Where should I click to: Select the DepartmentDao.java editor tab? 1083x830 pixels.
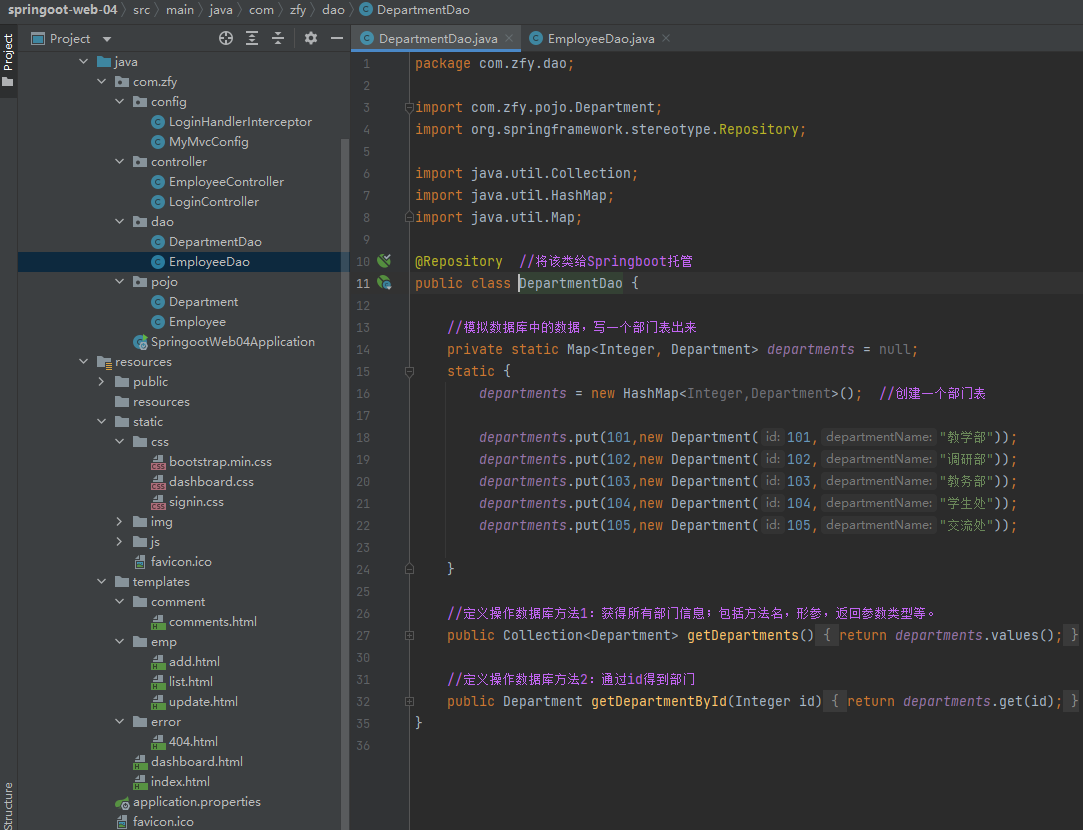tap(437, 39)
